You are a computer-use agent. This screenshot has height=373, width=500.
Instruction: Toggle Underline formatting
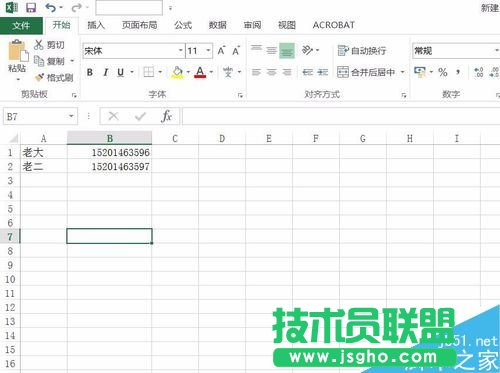pyautogui.click(x=121, y=72)
